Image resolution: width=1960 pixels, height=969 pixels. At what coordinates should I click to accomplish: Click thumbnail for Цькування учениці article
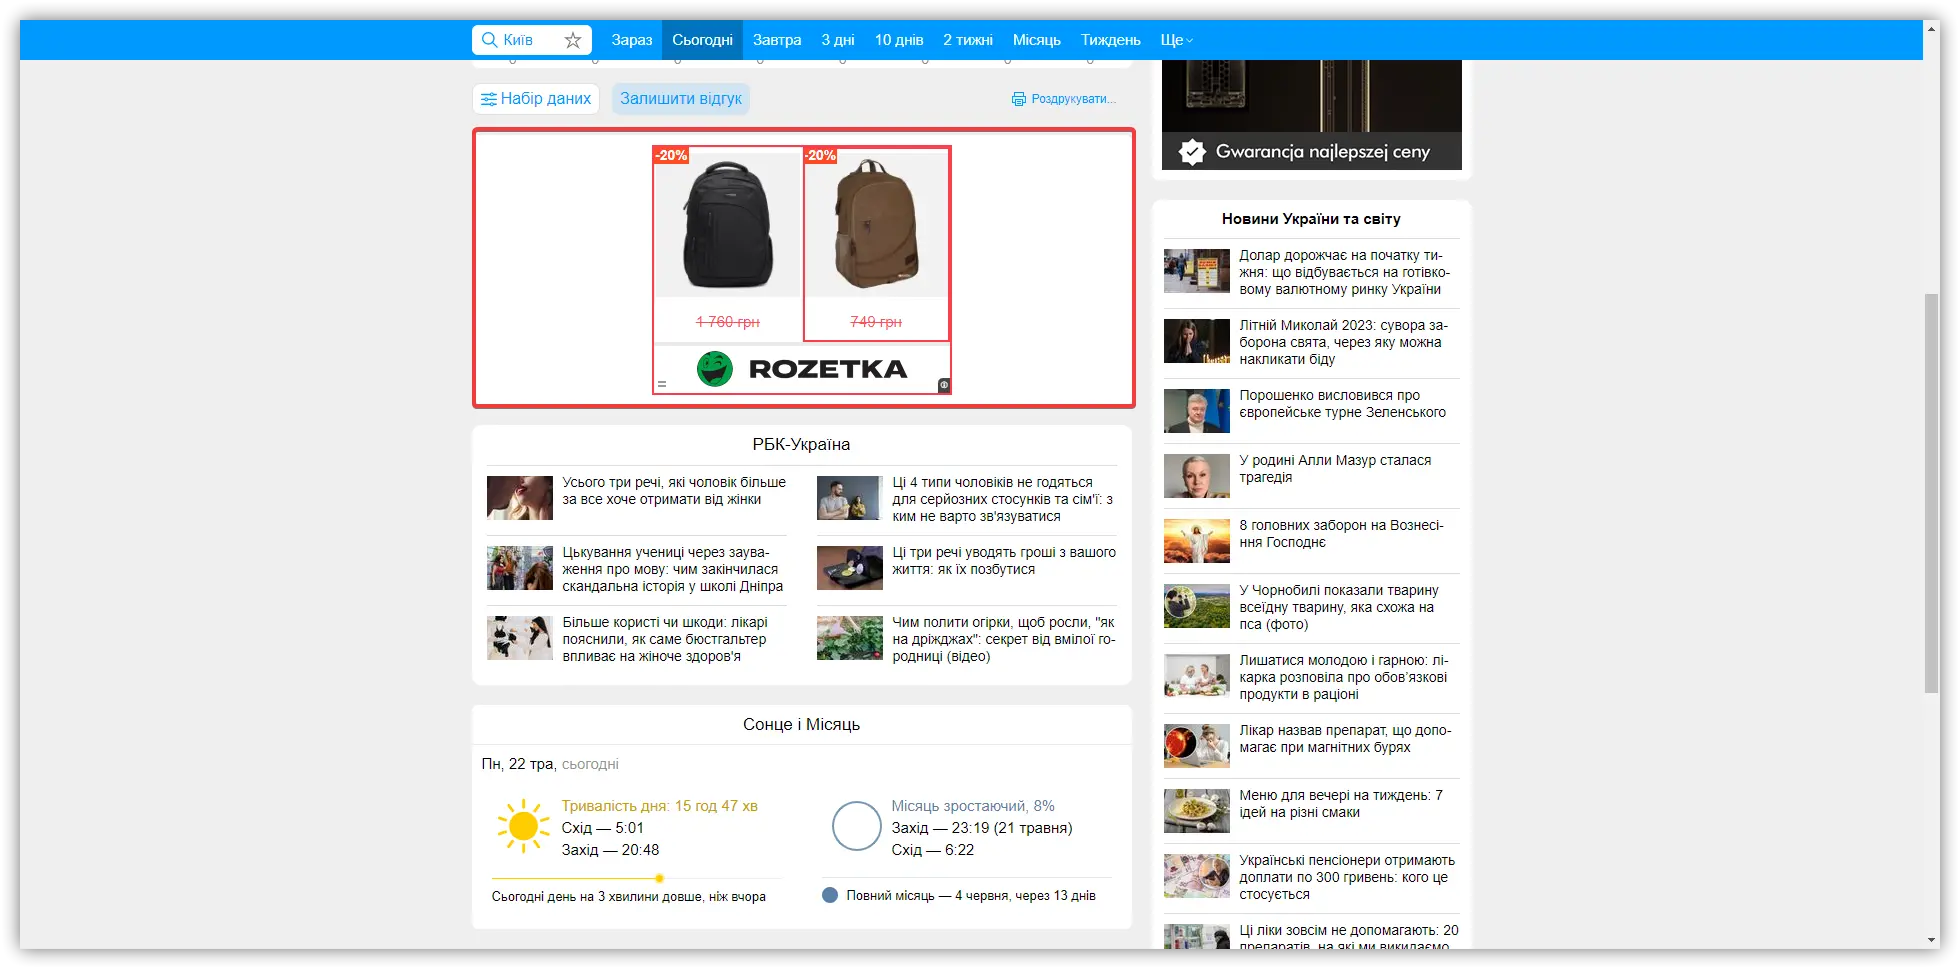click(520, 568)
